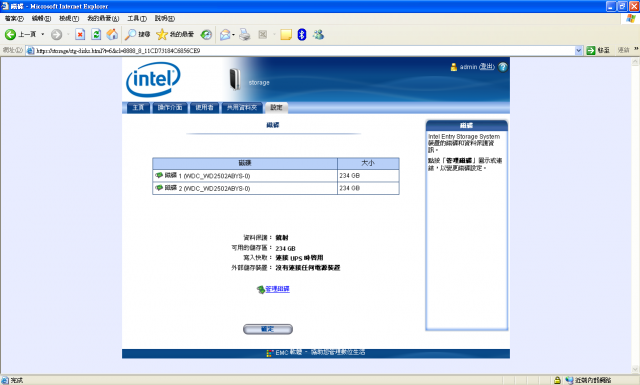Click the Intel logo
The width and height of the screenshot is (640, 385).
(x=153, y=79)
